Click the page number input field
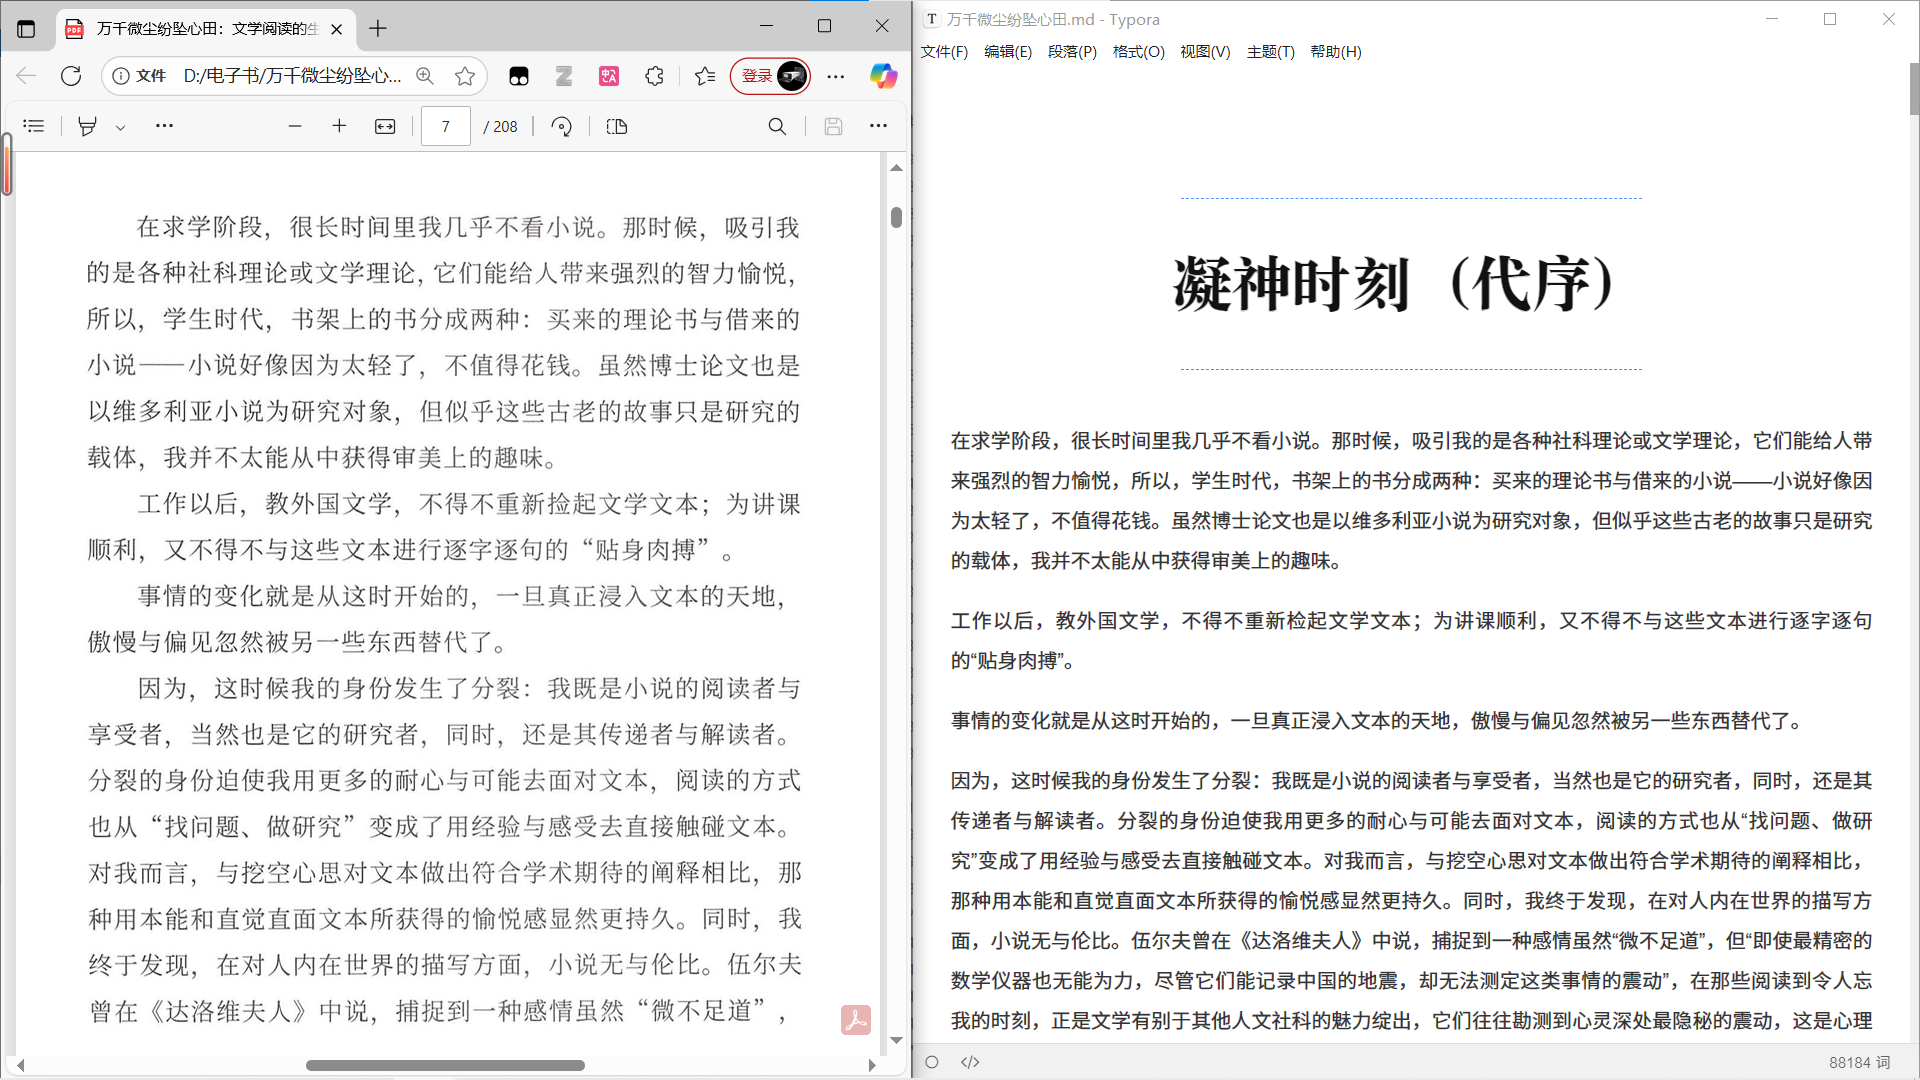 click(446, 126)
